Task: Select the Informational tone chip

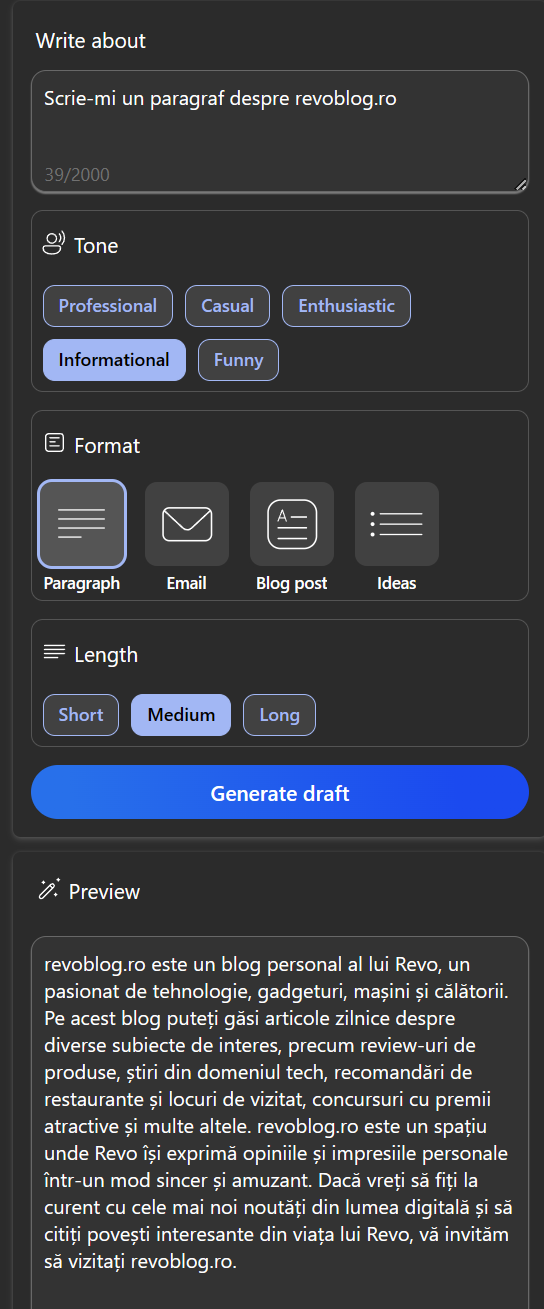Action: pos(114,360)
